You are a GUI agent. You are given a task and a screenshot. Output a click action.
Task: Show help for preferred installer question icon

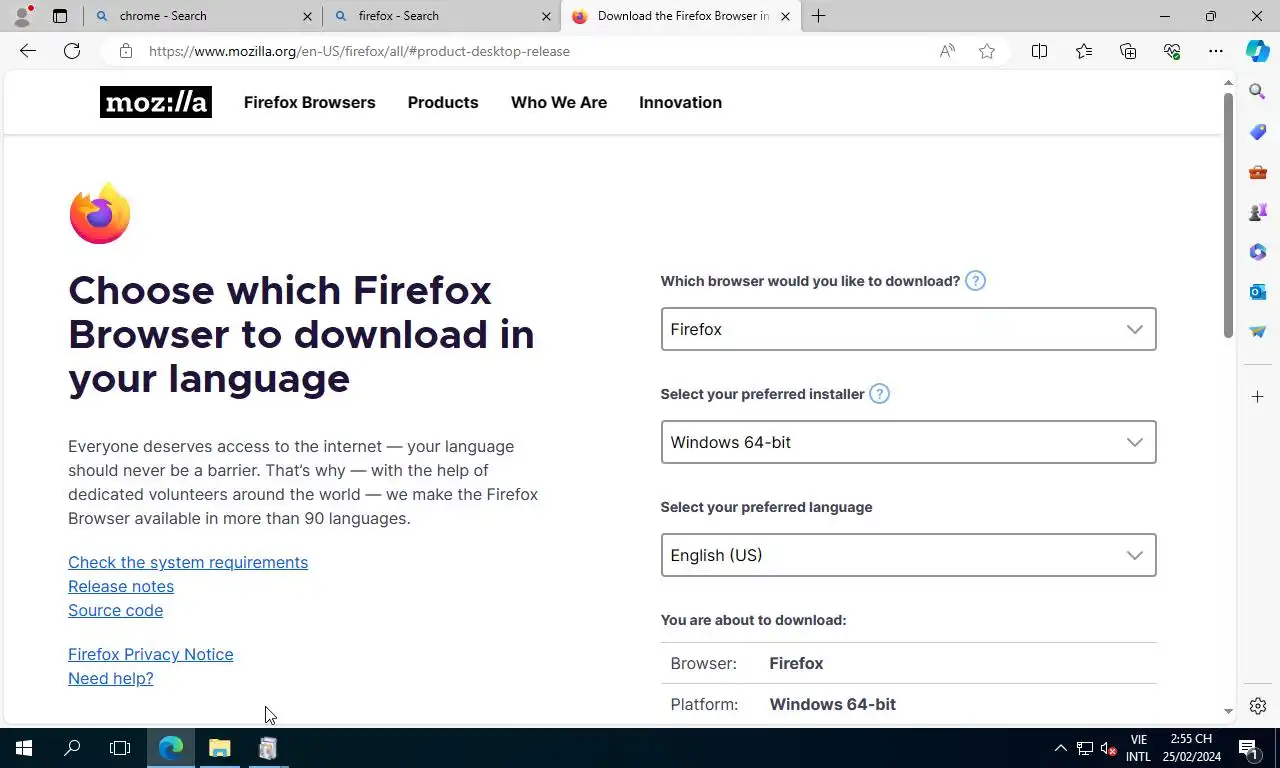click(x=879, y=394)
